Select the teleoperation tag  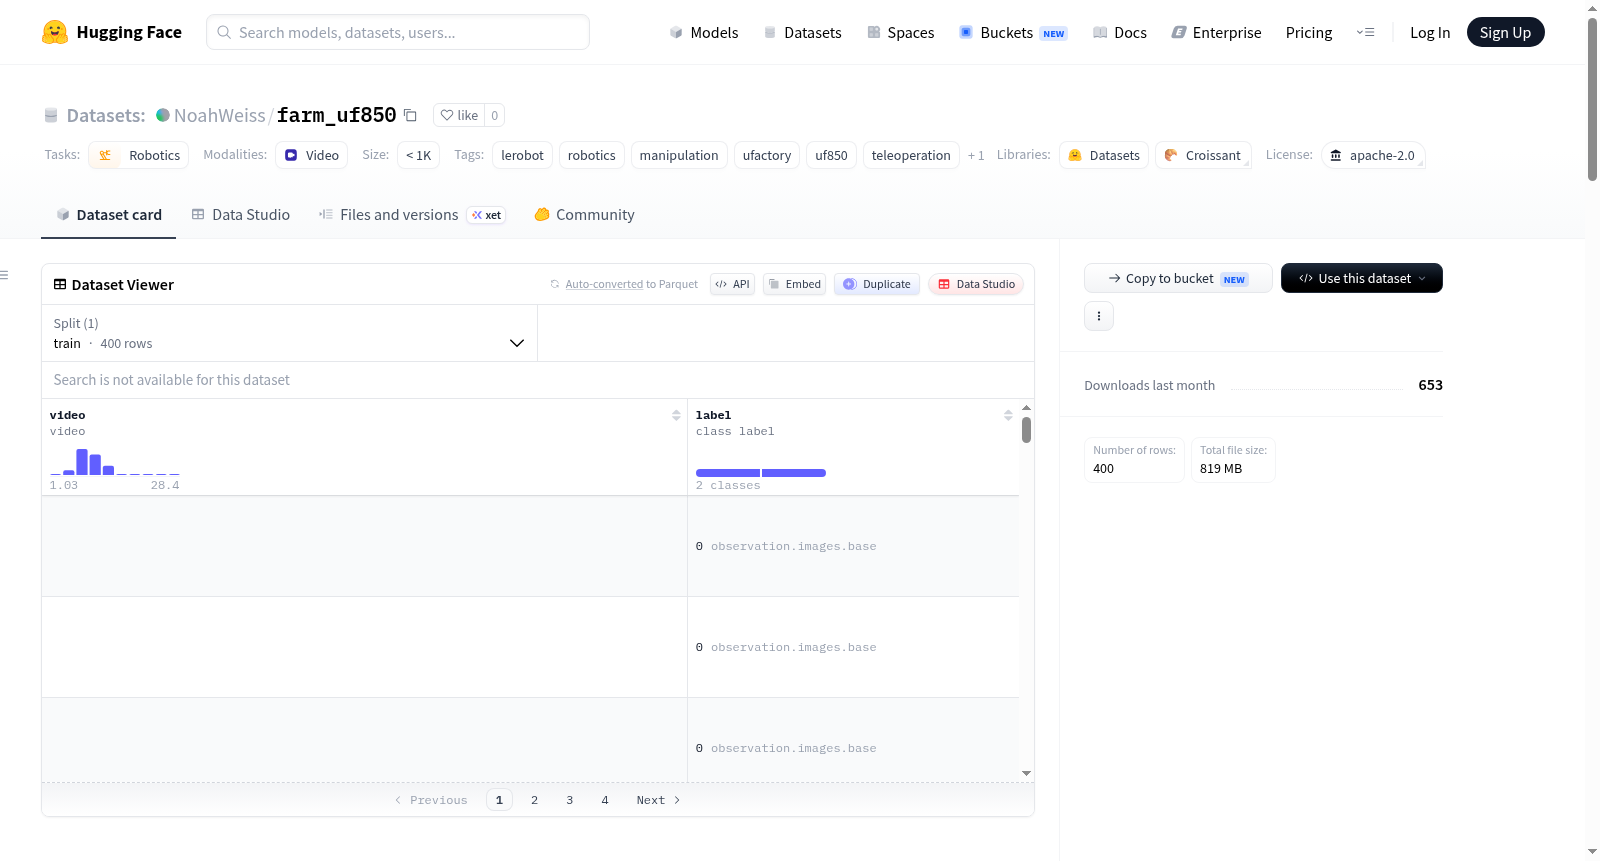pyautogui.click(x=911, y=155)
